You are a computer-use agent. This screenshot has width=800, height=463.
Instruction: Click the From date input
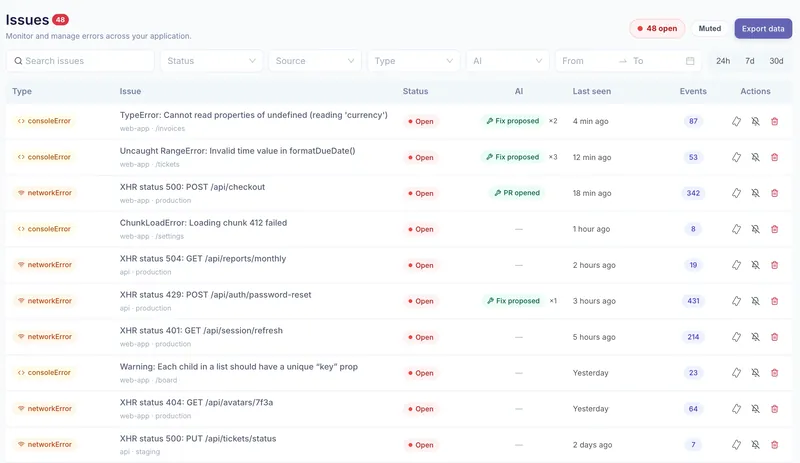tap(587, 61)
